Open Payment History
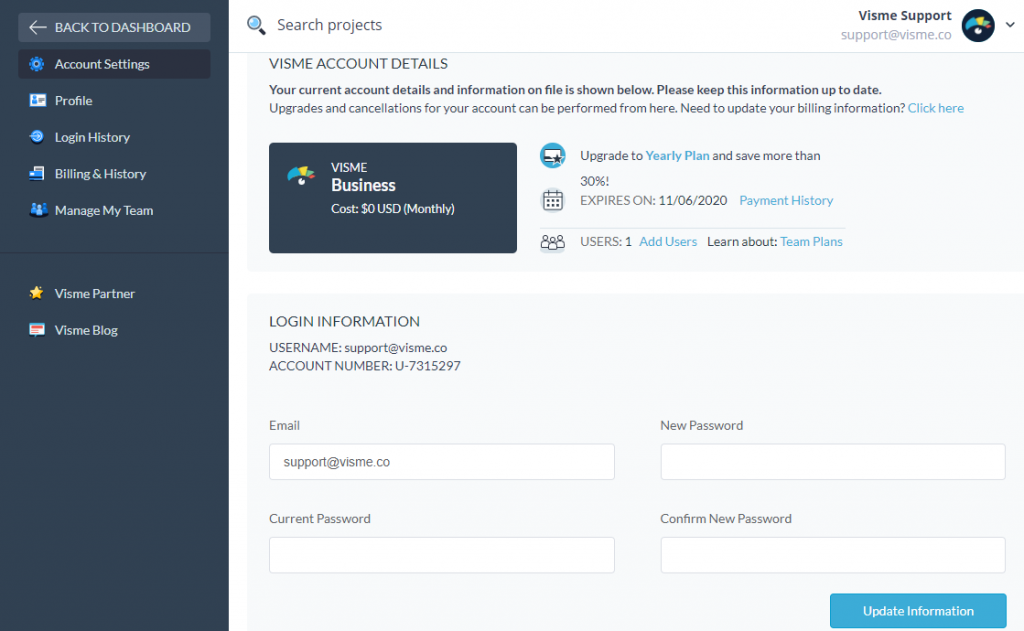 coord(786,200)
